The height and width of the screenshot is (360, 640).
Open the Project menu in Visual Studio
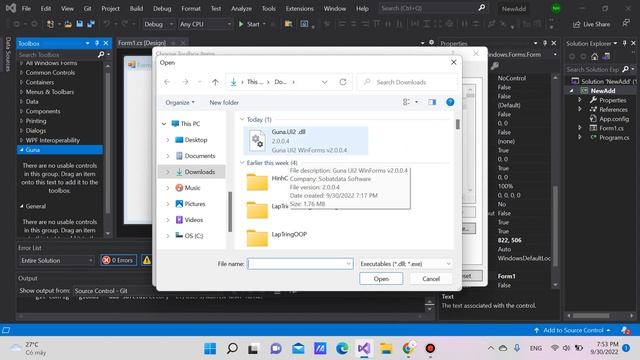point(111,8)
